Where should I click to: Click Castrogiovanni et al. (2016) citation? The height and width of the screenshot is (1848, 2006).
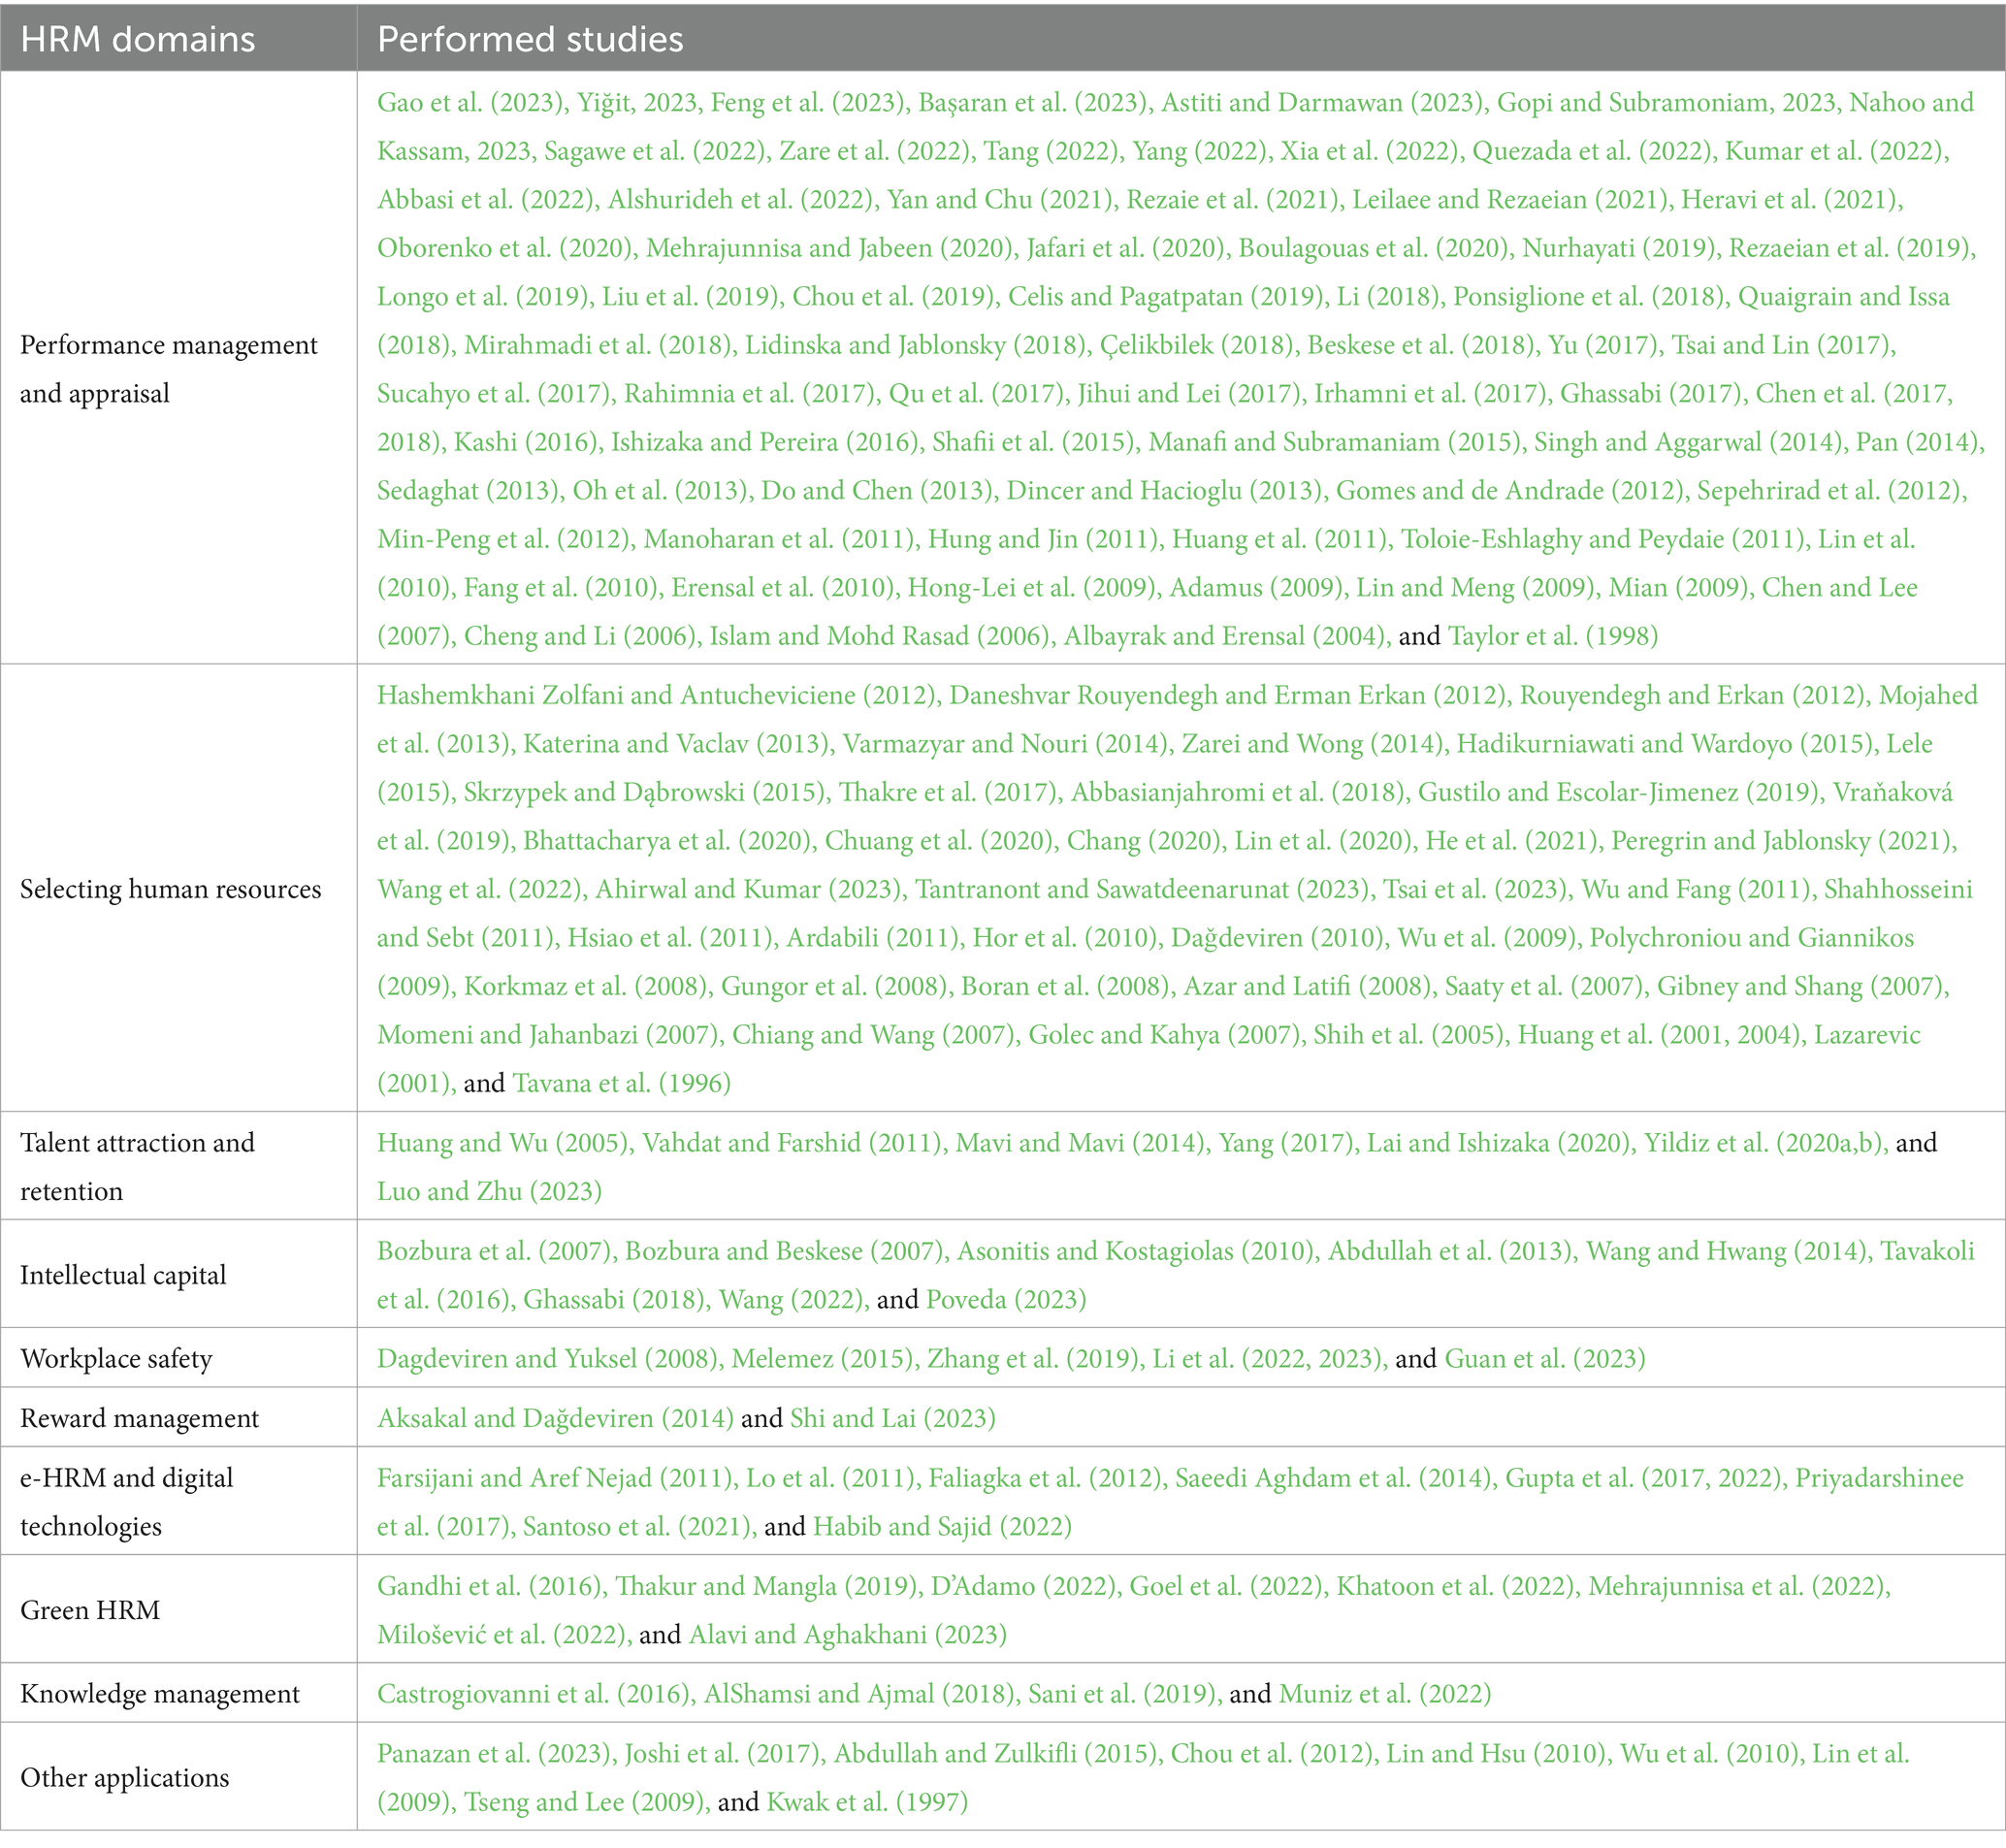tap(535, 1693)
